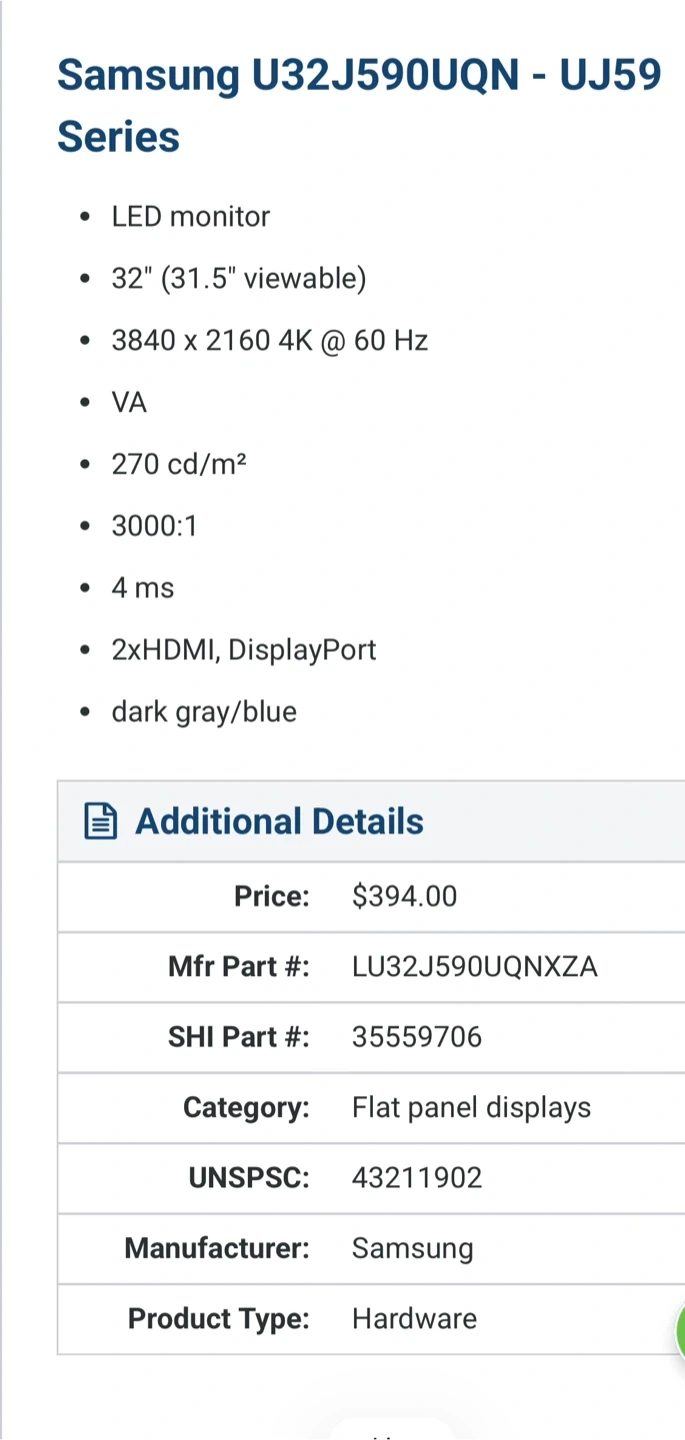Click the dark gray/blue color specification
The height and width of the screenshot is (1440, 685).
pos(204,712)
